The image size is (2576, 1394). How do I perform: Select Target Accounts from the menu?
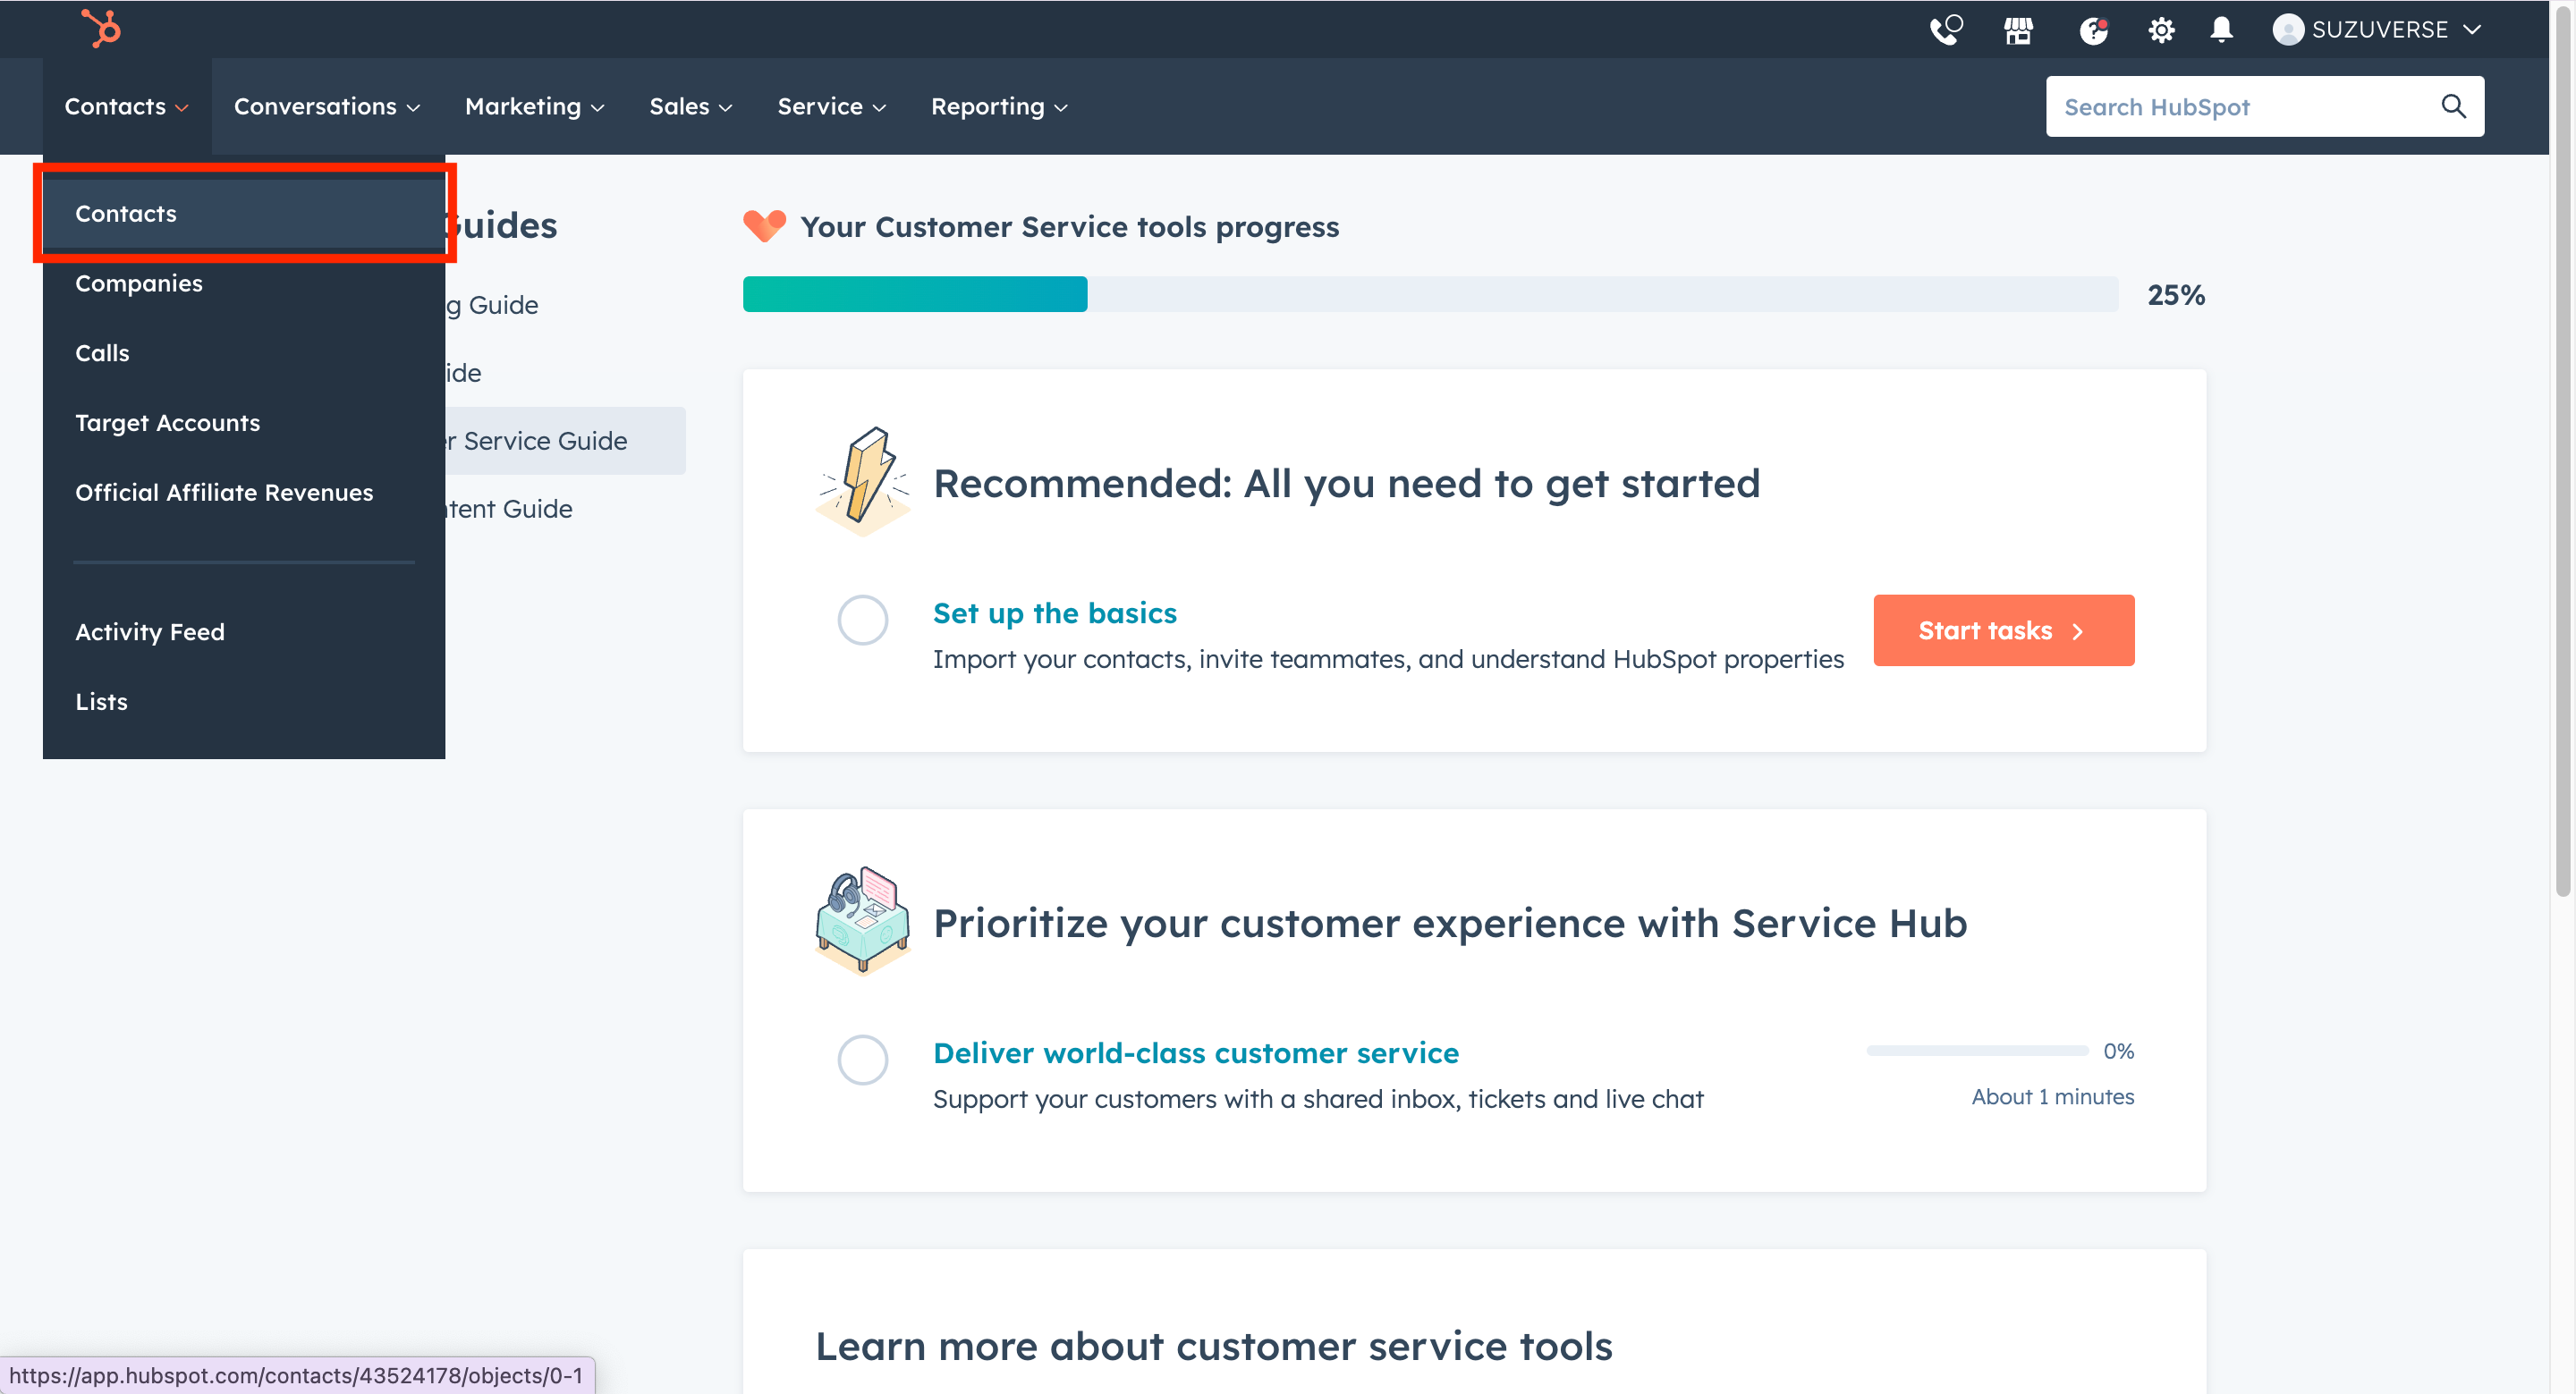coord(167,423)
